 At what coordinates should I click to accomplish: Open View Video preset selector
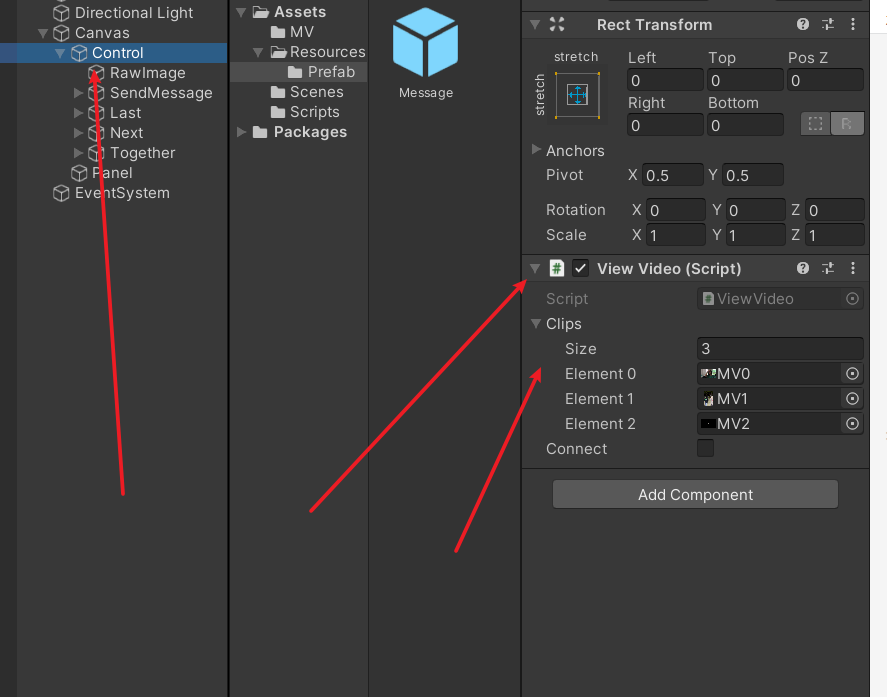(828, 268)
